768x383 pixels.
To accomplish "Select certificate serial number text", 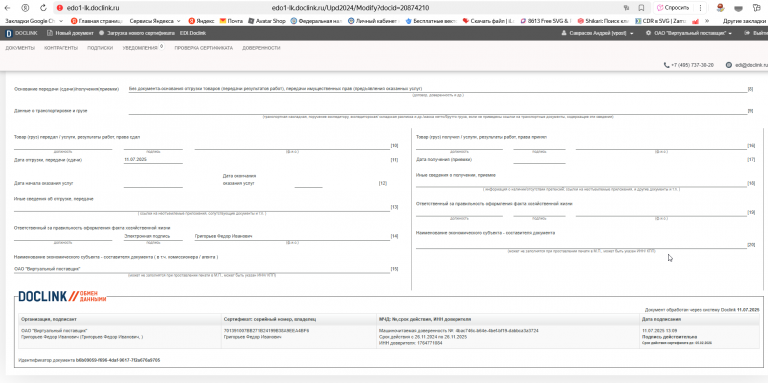I will 266,331.
